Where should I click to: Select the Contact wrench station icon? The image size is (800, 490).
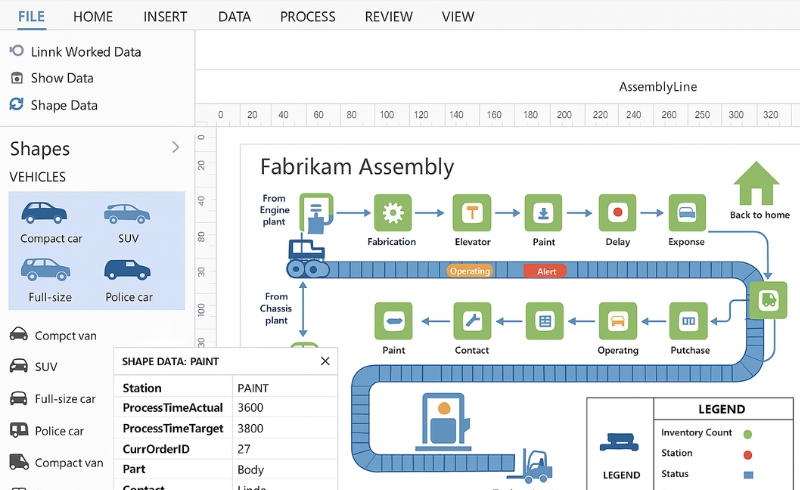tap(472, 321)
